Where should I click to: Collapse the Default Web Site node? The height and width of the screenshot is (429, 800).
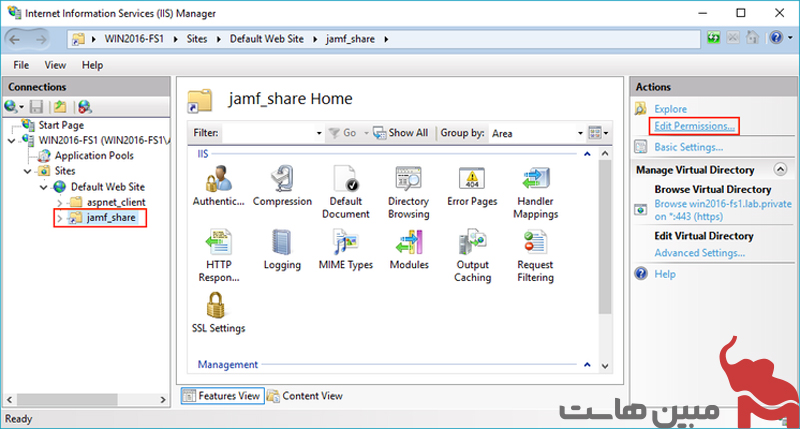pyautogui.click(x=45, y=187)
